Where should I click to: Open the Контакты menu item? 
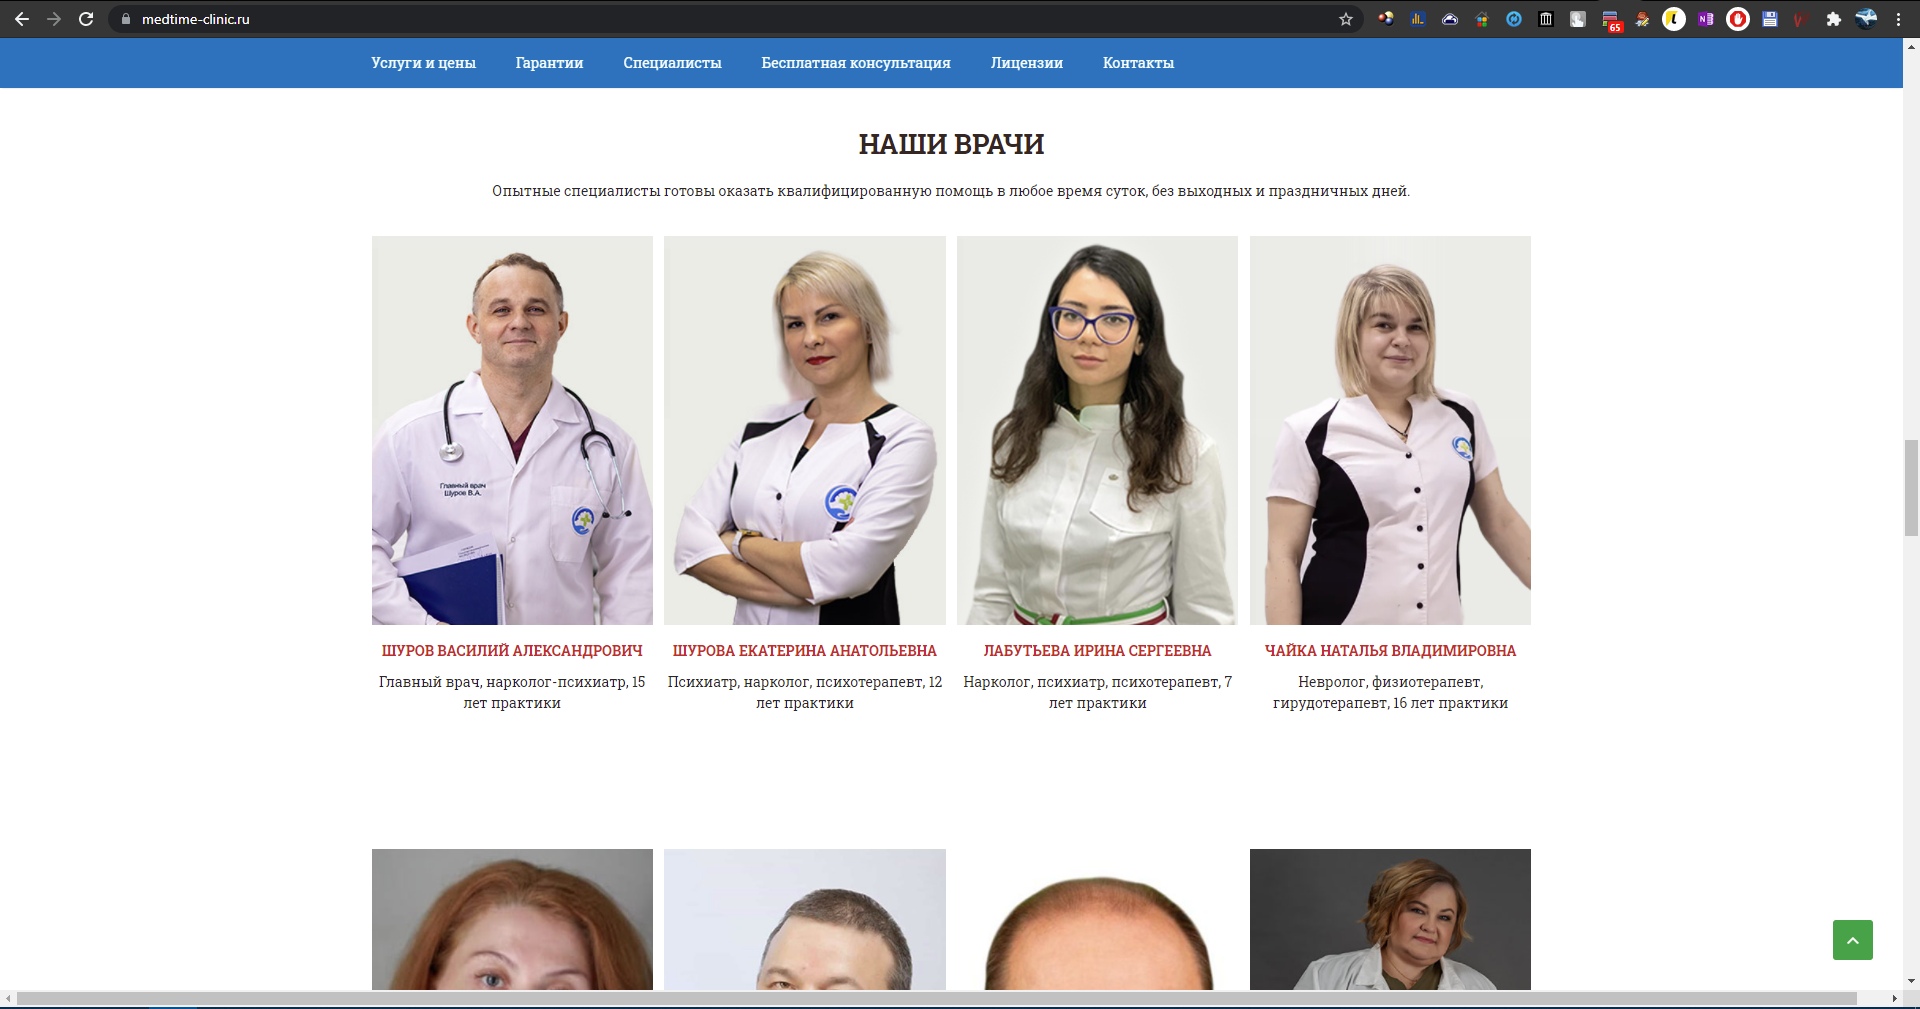(x=1138, y=63)
